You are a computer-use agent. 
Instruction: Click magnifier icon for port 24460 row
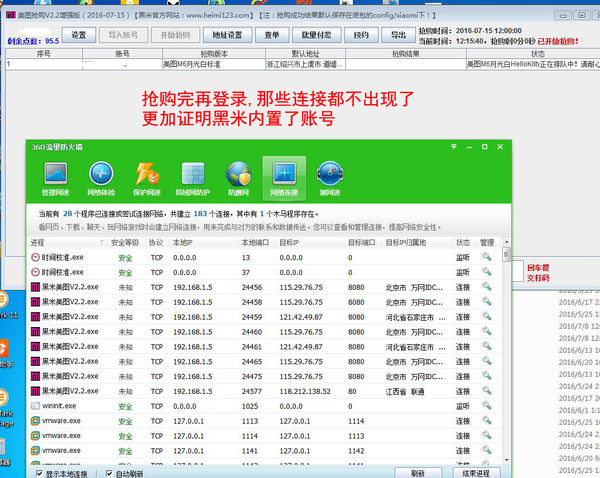[487, 331]
